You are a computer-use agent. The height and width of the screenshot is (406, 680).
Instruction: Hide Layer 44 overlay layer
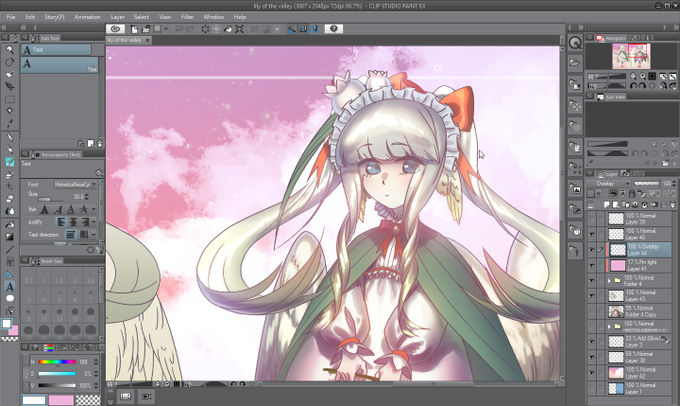pos(592,250)
